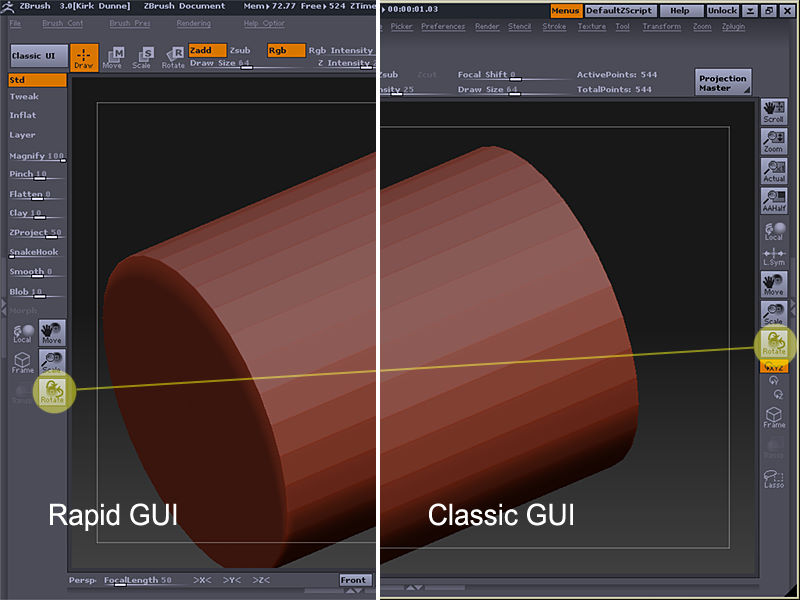Screen dimensions: 800x600
Task: Click the Frame cube icon in Rapid GUI panel
Action: pyautogui.click(x=22, y=363)
